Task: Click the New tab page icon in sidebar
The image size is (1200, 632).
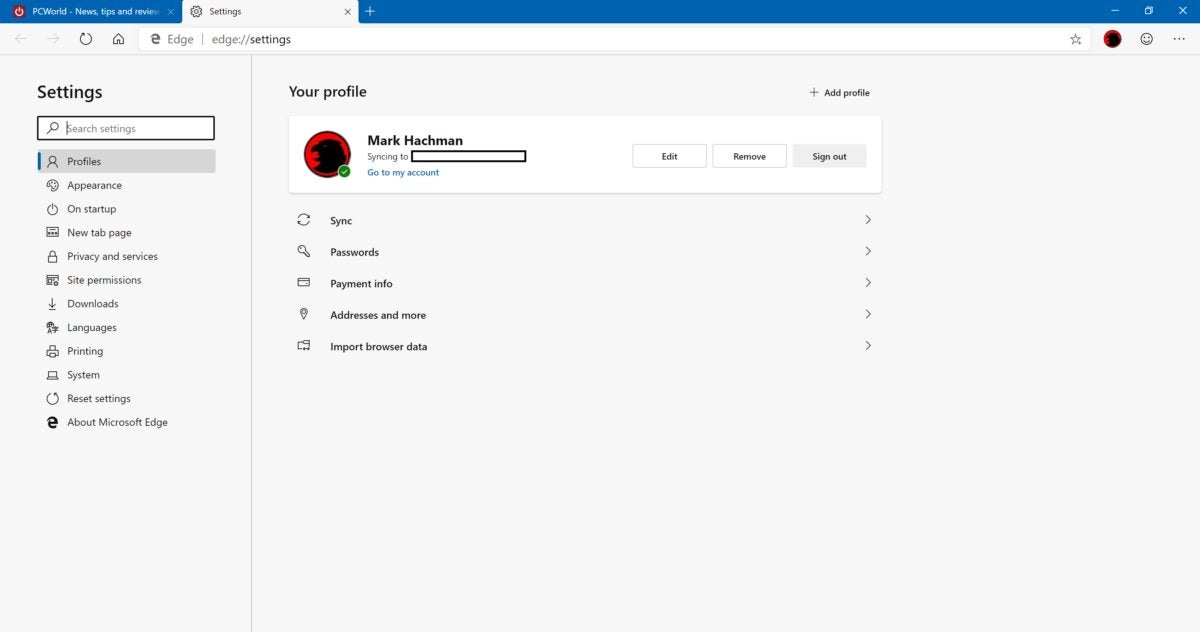Action: pyautogui.click(x=53, y=233)
